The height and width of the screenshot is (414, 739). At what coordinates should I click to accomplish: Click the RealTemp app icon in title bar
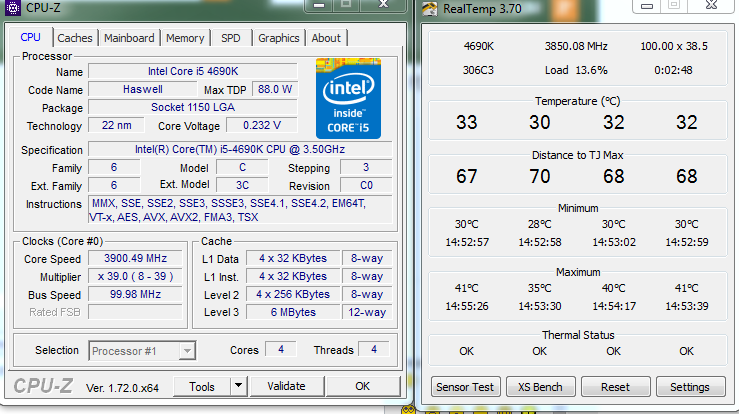click(x=429, y=8)
